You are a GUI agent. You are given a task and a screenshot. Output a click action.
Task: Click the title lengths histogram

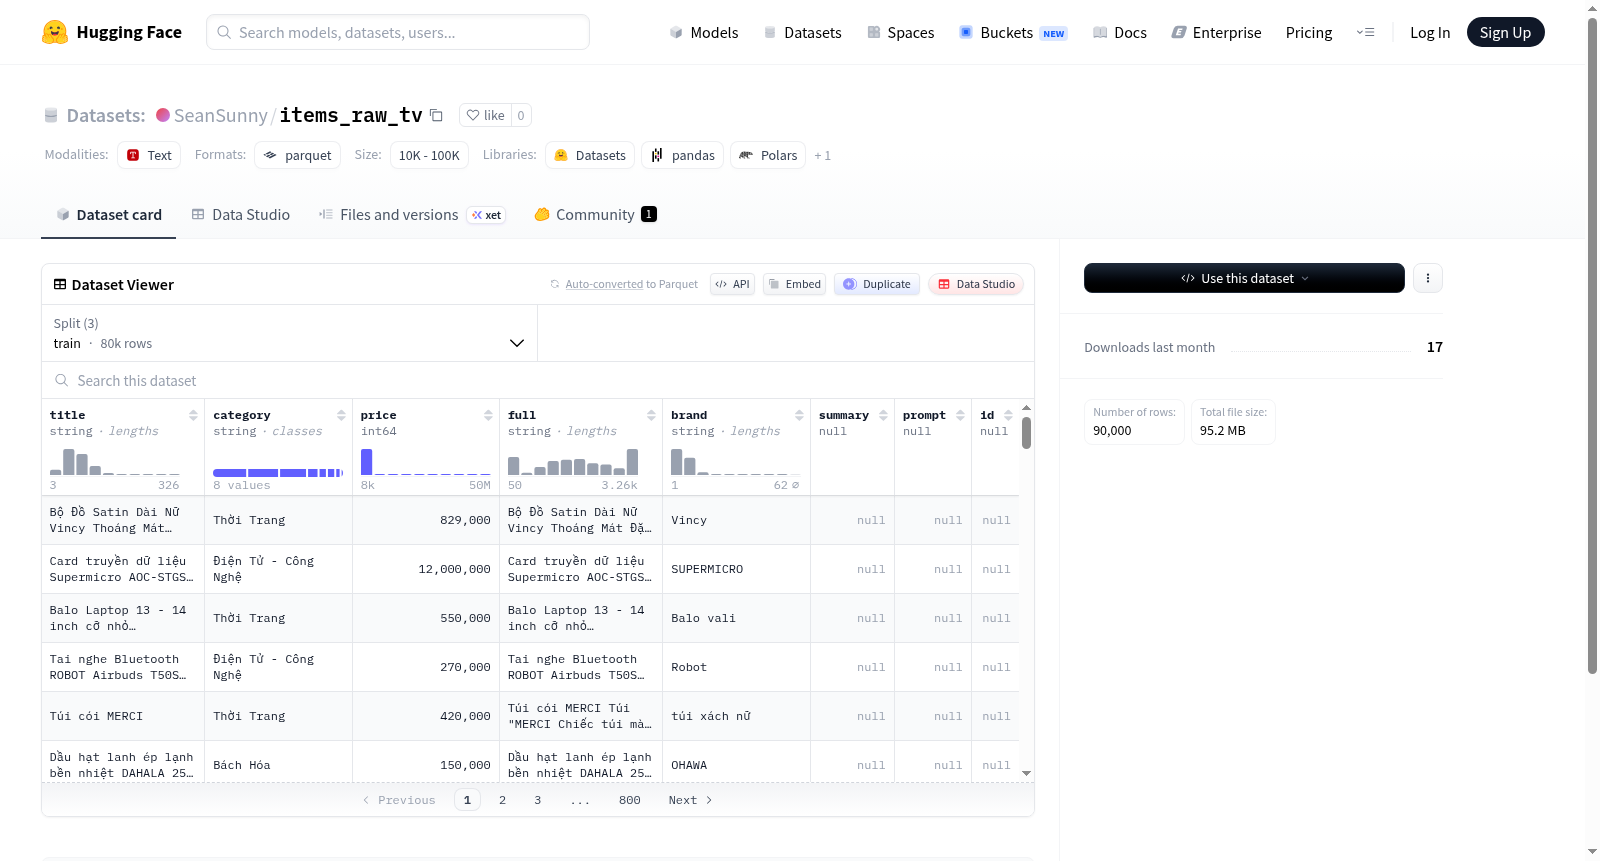pyautogui.click(x=115, y=461)
